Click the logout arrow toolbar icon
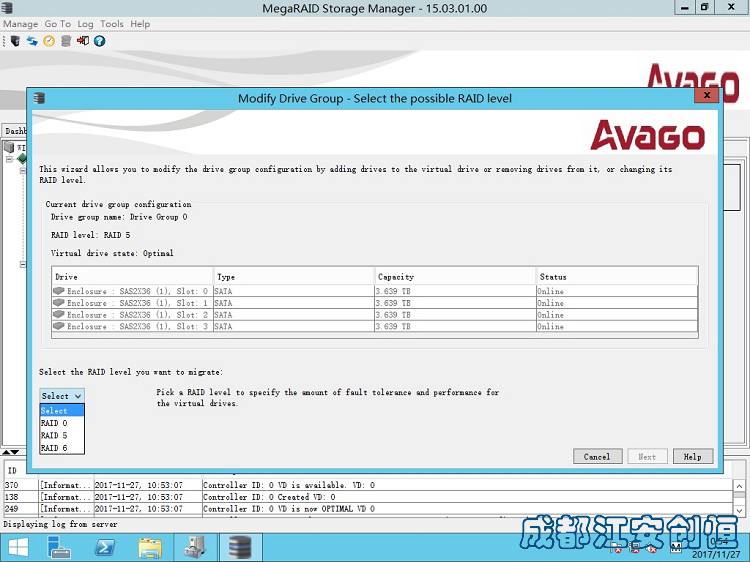The image size is (750, 562). point(83,41)
